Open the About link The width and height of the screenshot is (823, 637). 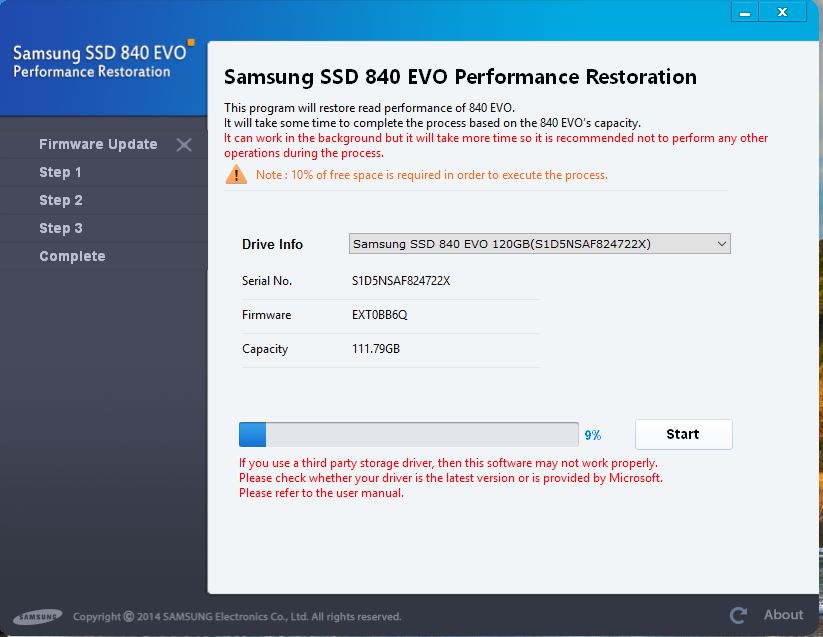coord(783,615)
